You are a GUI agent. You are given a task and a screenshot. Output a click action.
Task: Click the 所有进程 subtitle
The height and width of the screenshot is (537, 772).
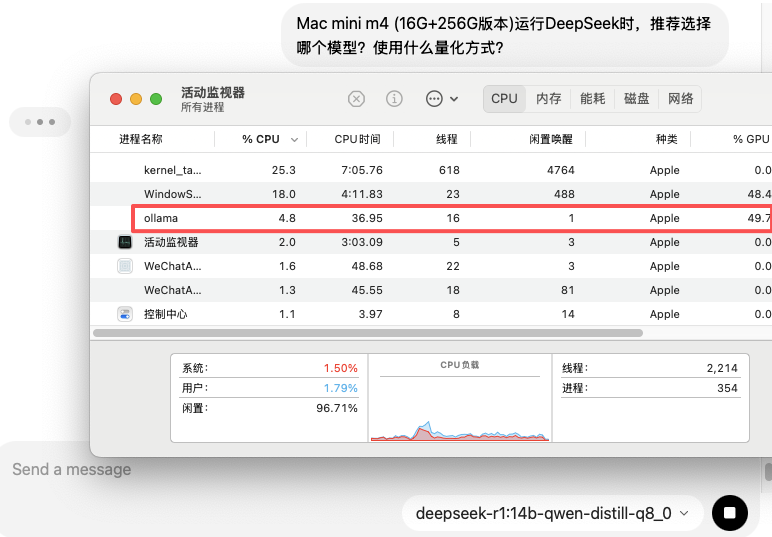pyautogui.click(x=202, y=107)
